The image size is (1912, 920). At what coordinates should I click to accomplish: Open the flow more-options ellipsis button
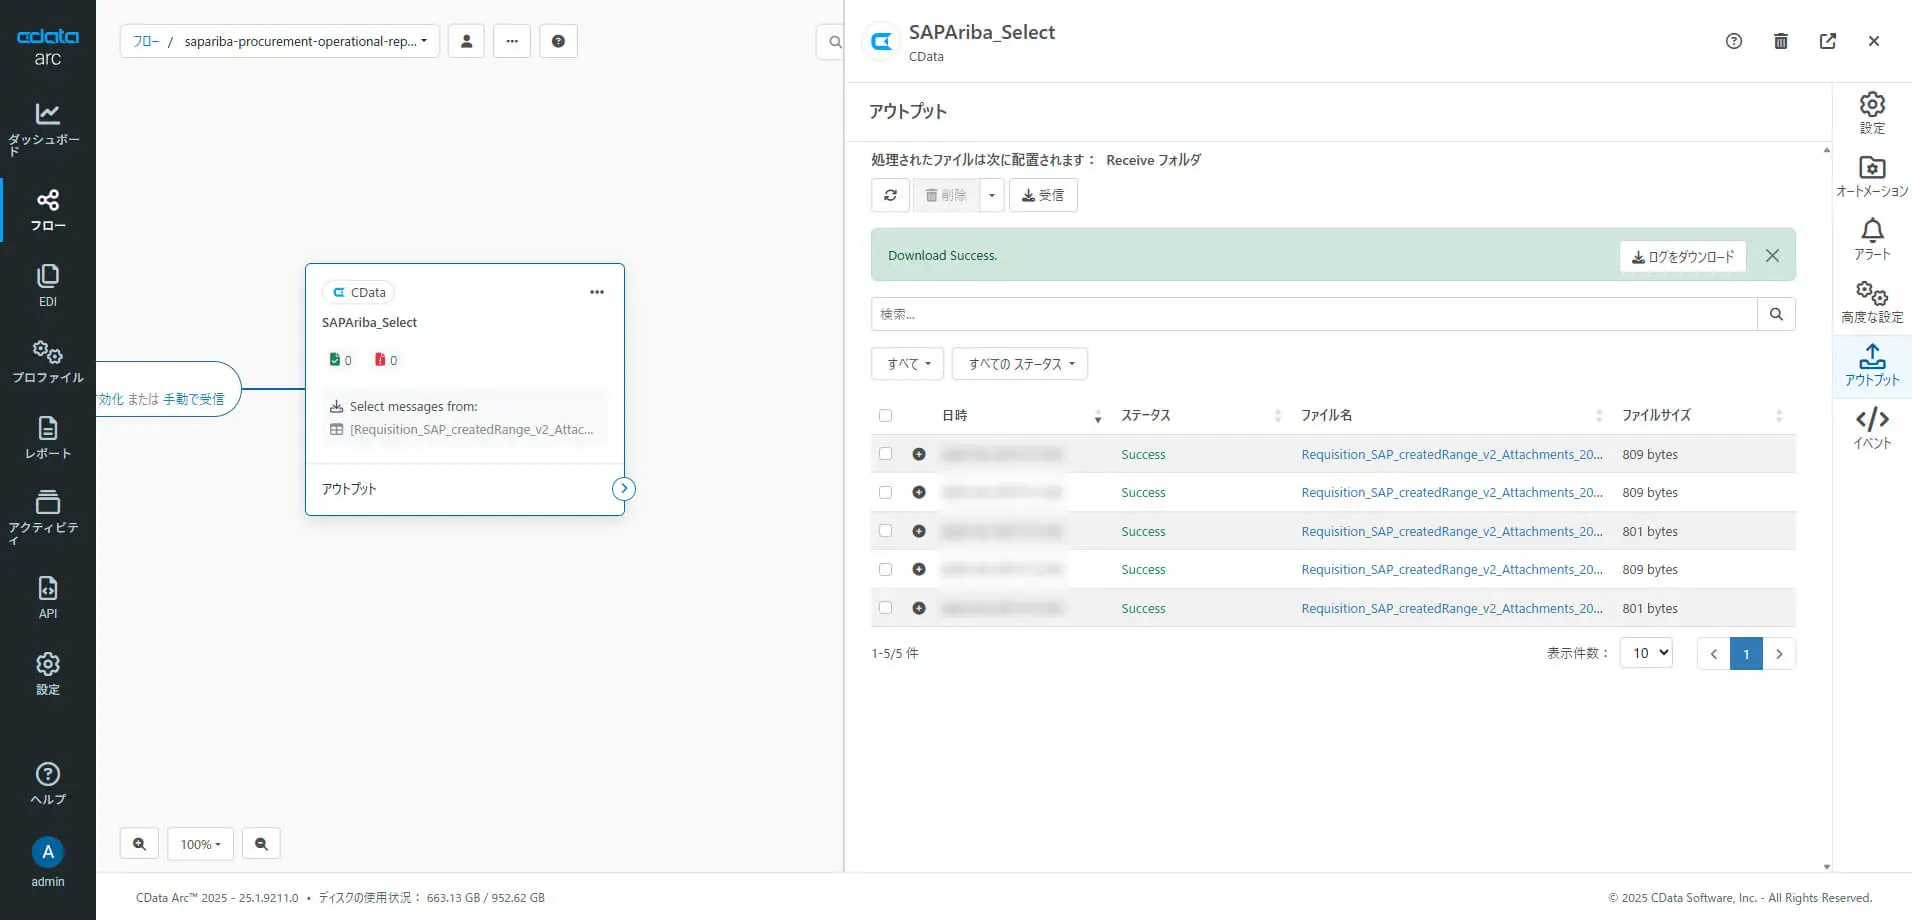512,41
